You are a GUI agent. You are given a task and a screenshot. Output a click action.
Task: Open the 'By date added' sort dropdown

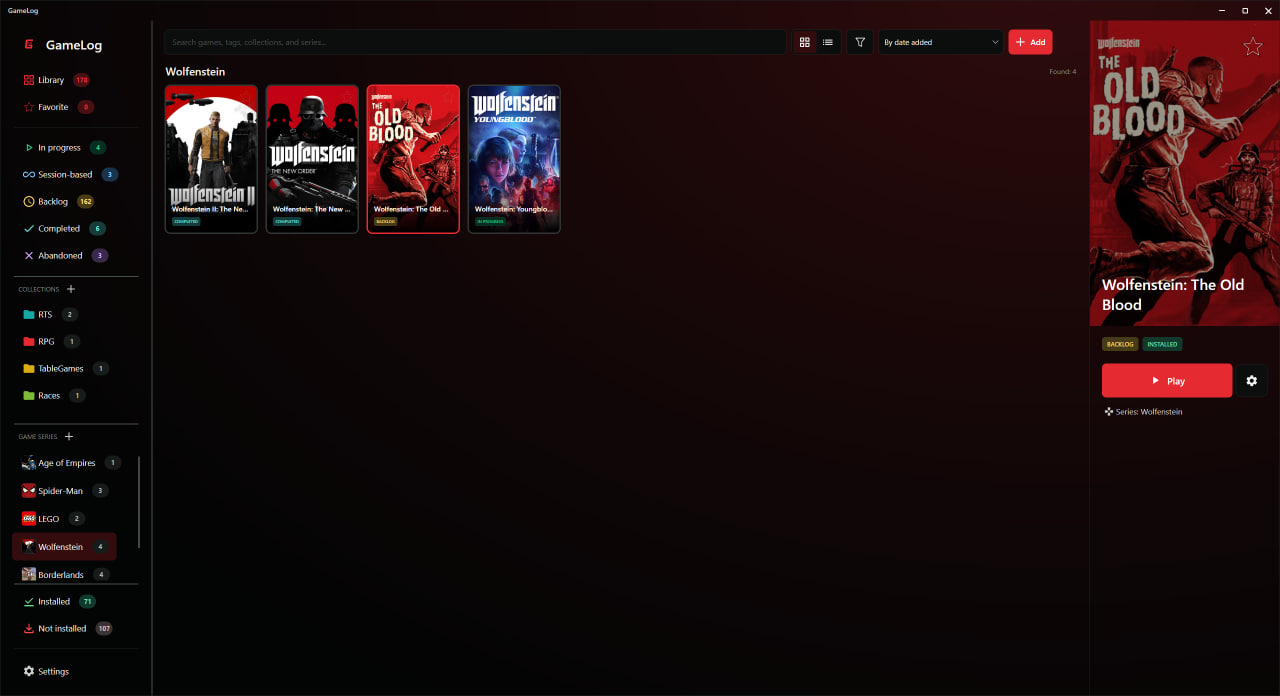pos(940,42)
